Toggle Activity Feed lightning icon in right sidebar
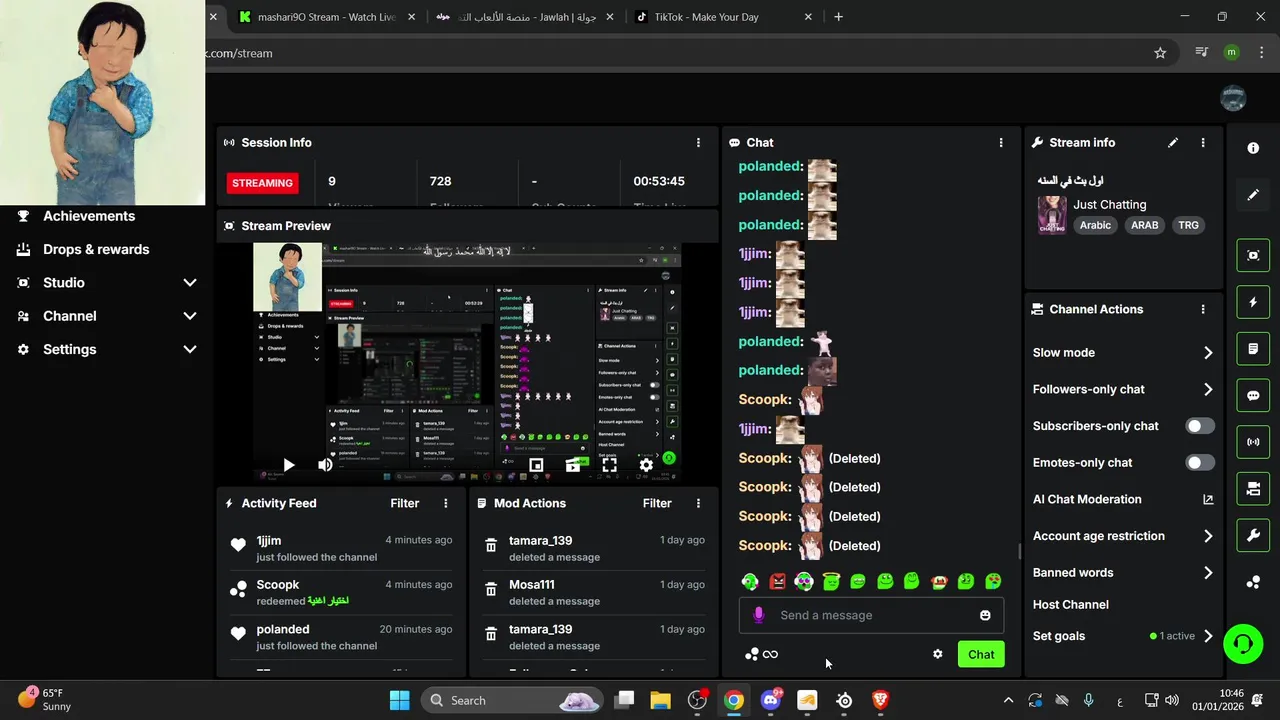Screen dimensions: 1280x720 1253,302
